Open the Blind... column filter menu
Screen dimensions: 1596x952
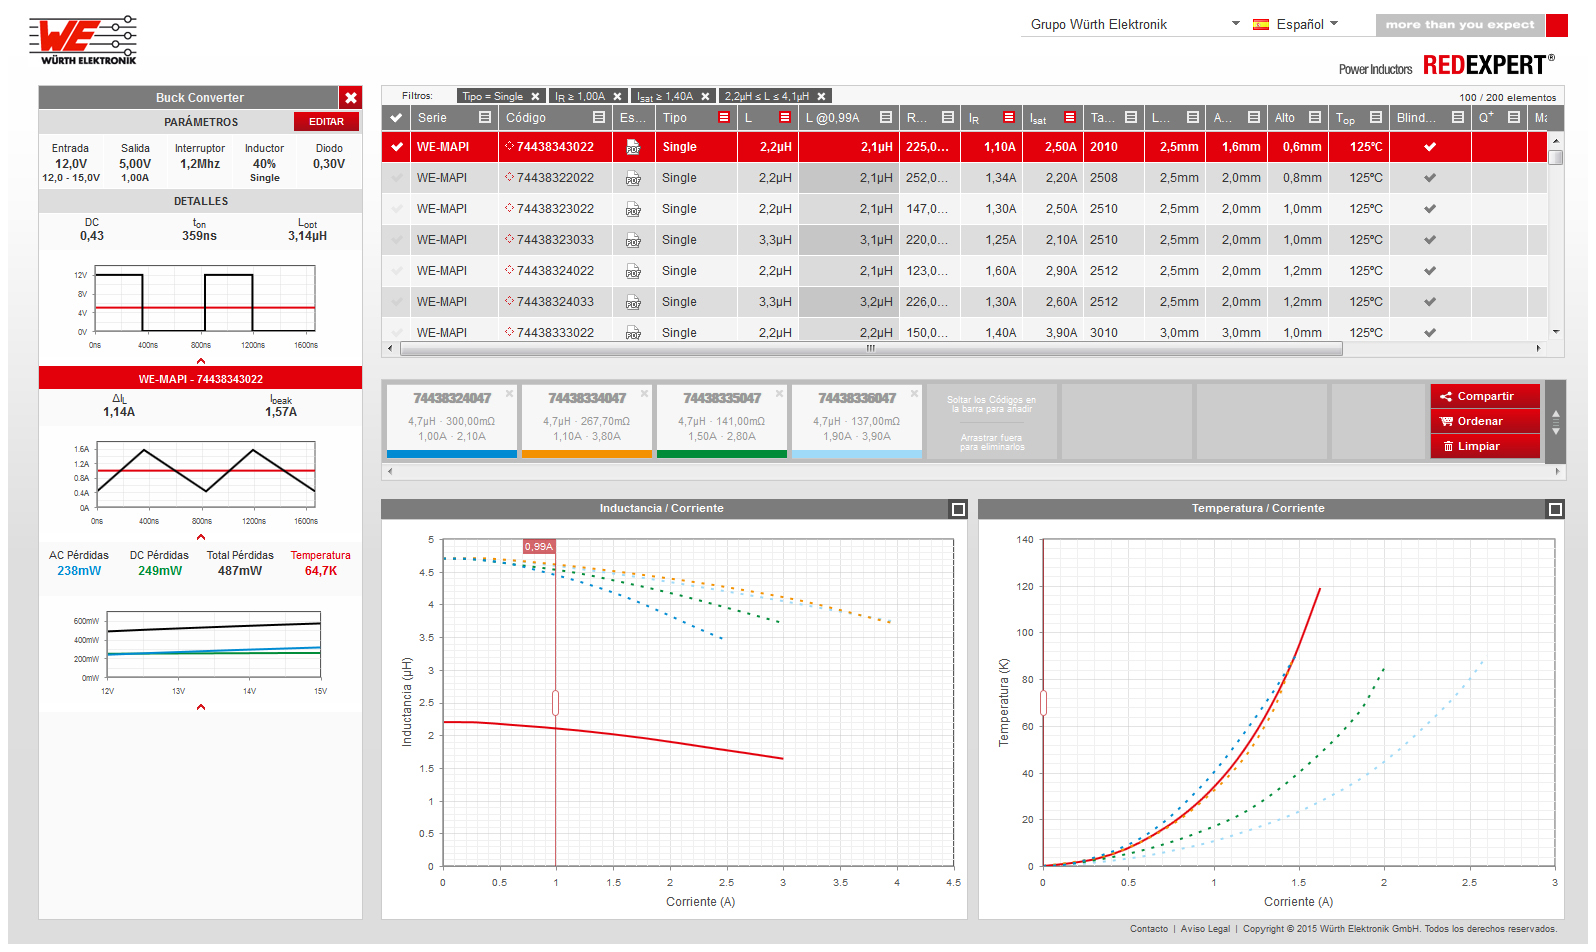1458,118
